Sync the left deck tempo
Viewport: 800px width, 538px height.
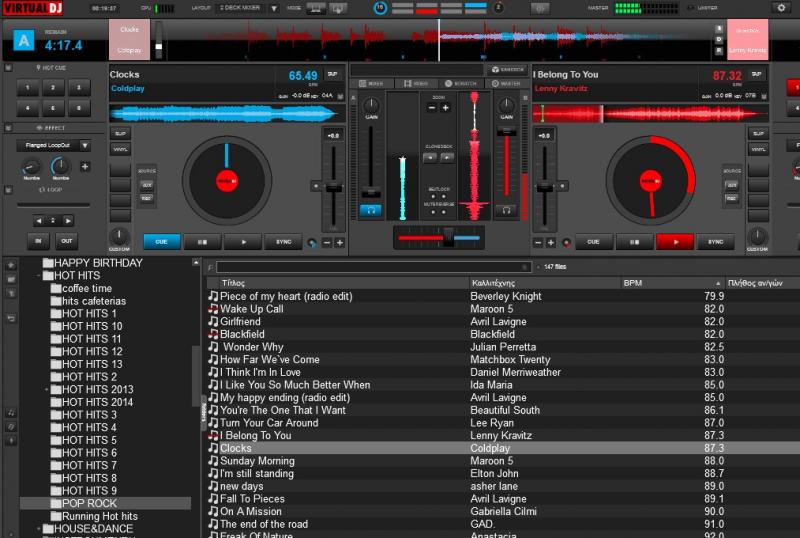(283, 242)
